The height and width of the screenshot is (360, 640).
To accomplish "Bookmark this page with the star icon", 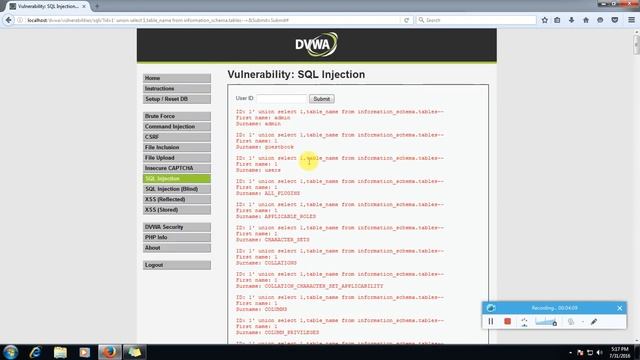I will [544, 20].
